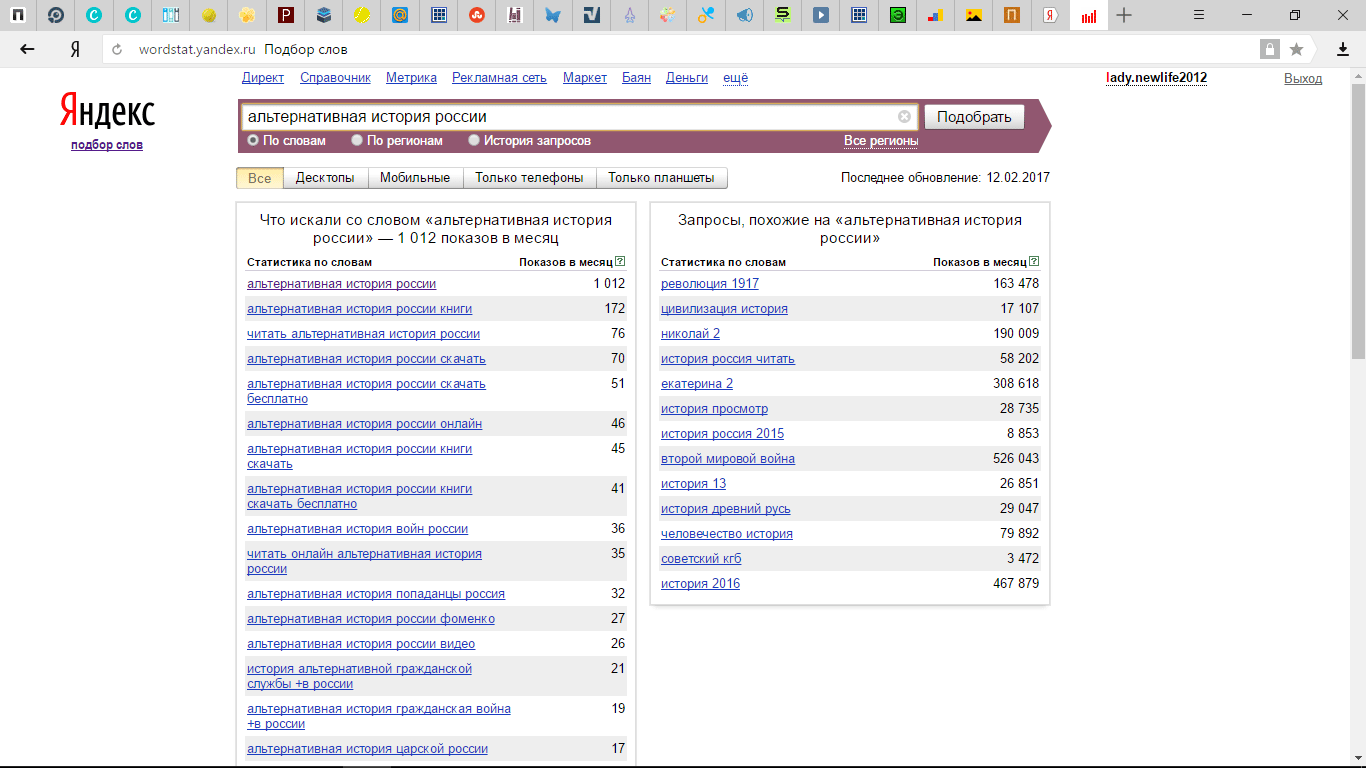1366x768 pixels.
Task: Open Метрика in the top services menu
Action: pos(411,78)
